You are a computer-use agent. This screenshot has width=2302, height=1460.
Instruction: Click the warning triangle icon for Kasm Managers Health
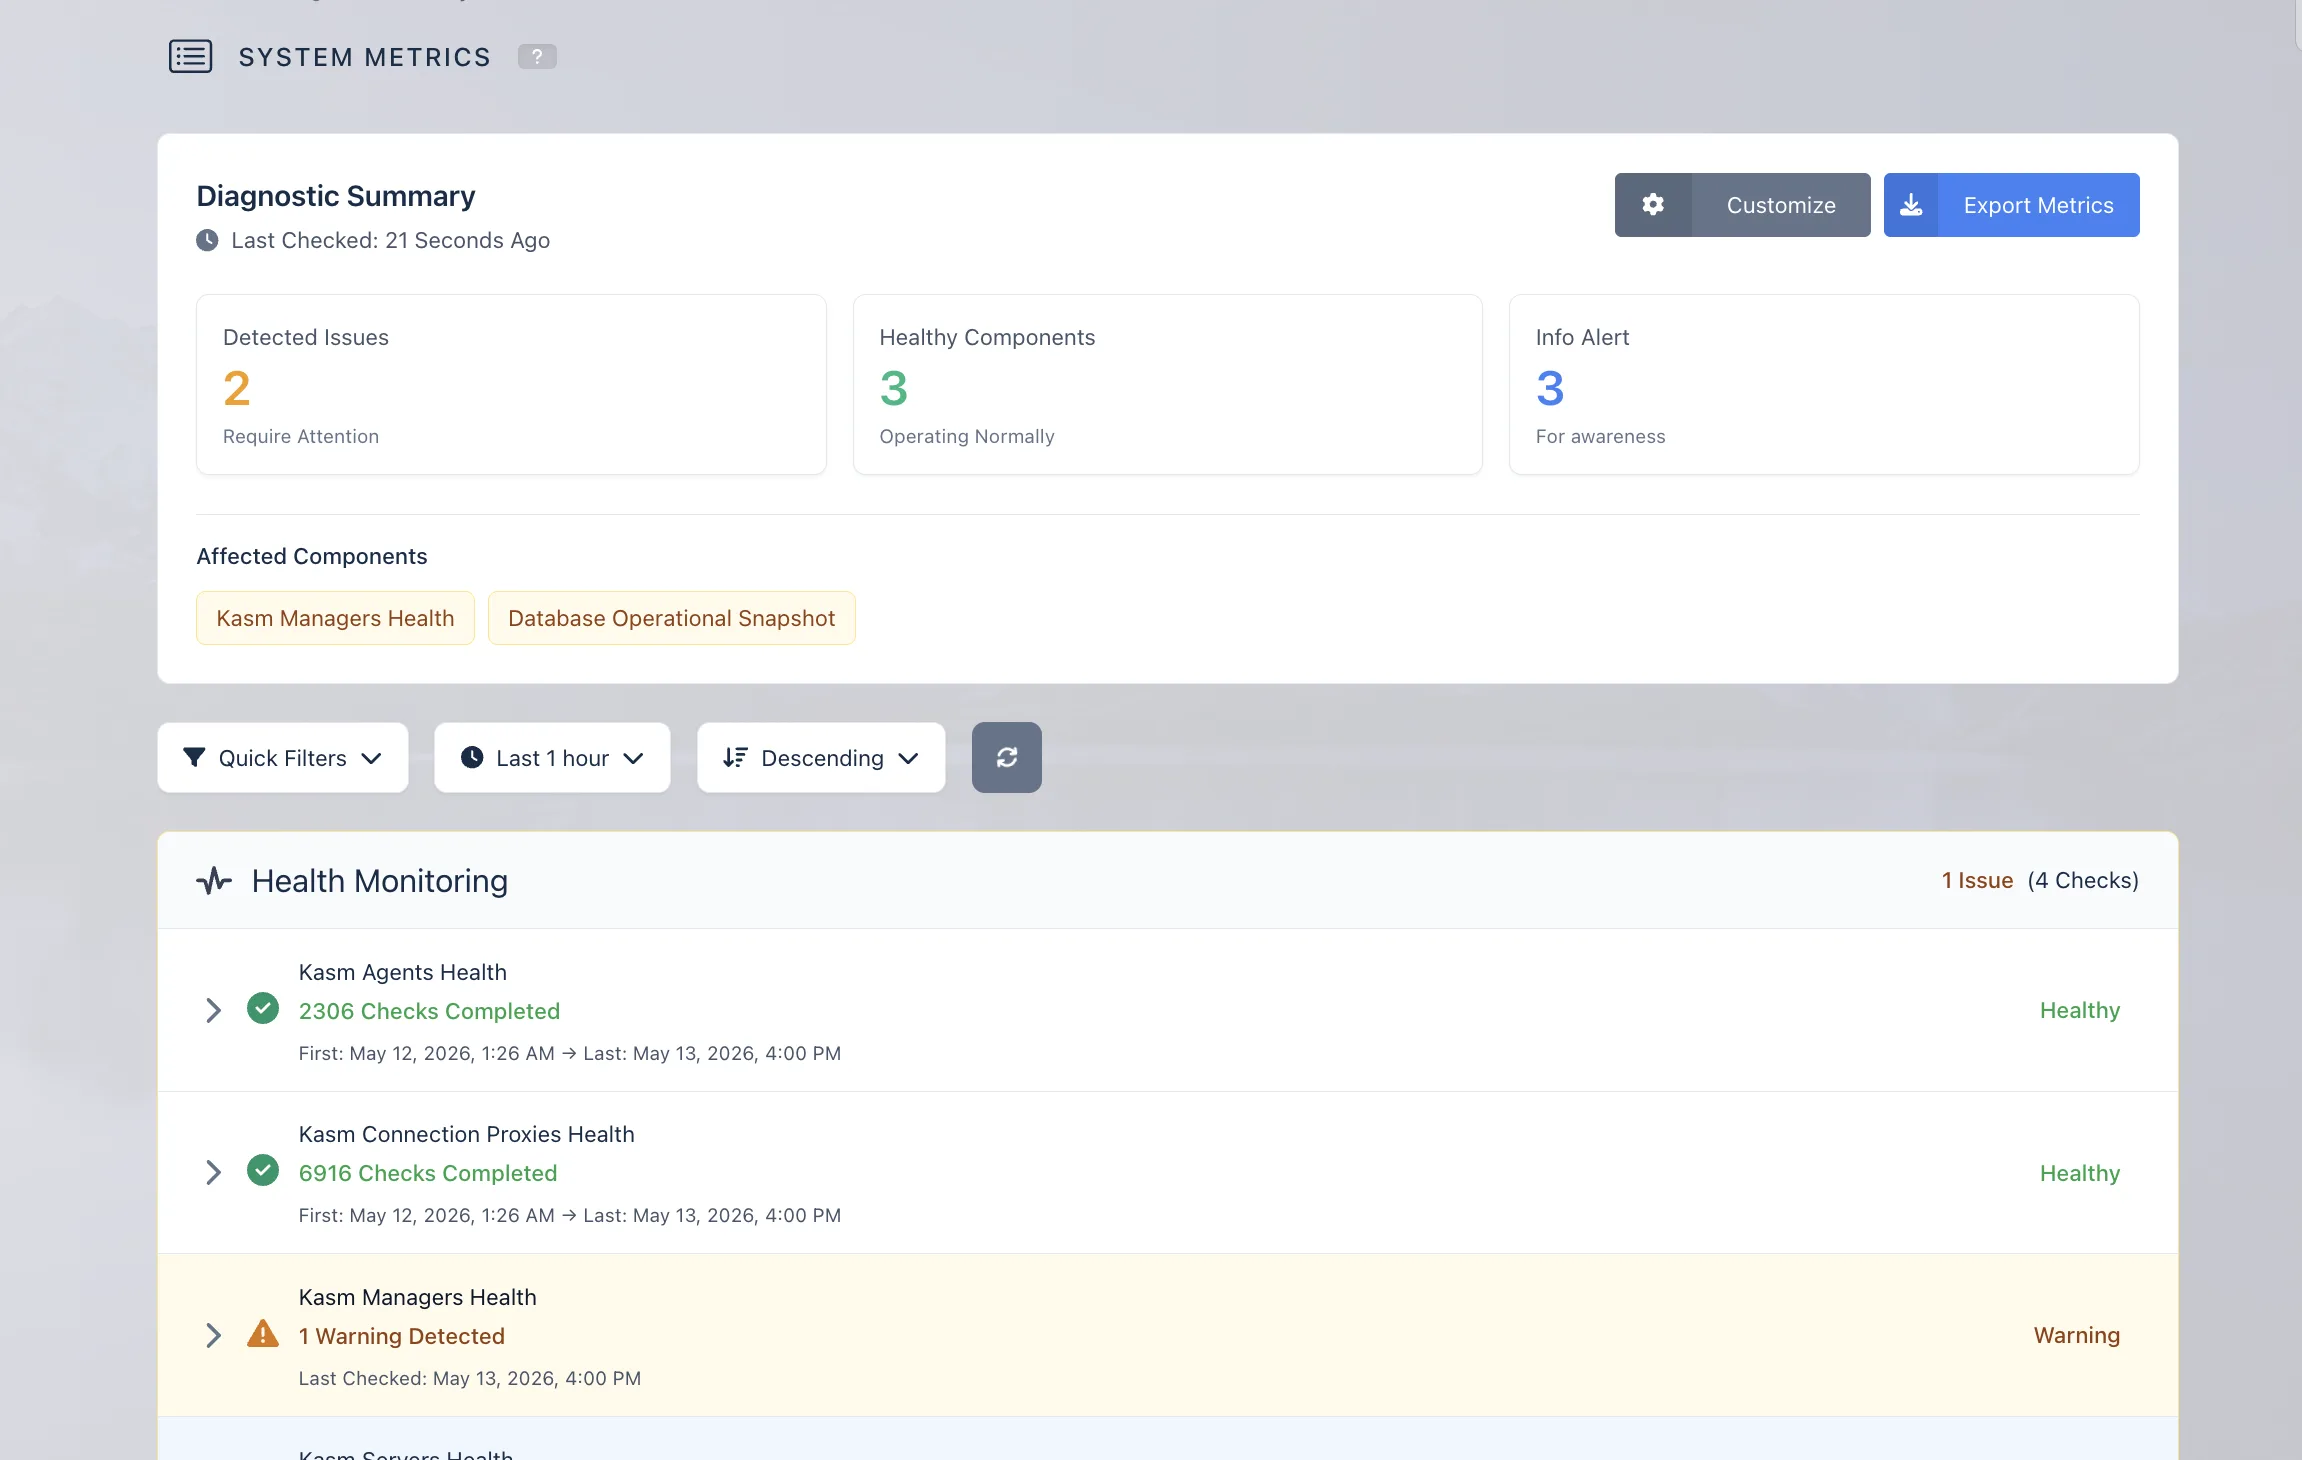263,1334
